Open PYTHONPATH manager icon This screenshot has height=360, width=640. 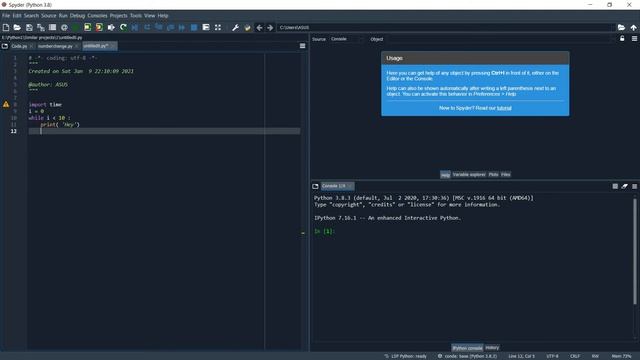247,27
